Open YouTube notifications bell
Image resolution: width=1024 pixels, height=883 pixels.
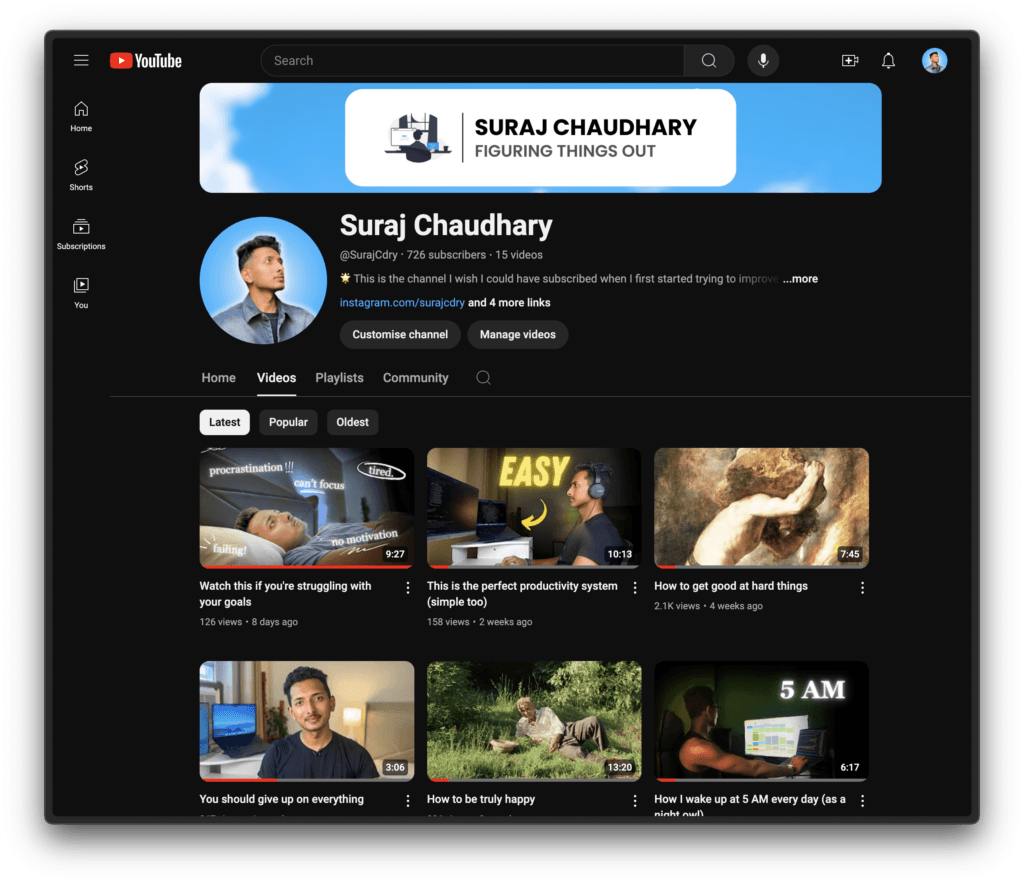point(888,60)
